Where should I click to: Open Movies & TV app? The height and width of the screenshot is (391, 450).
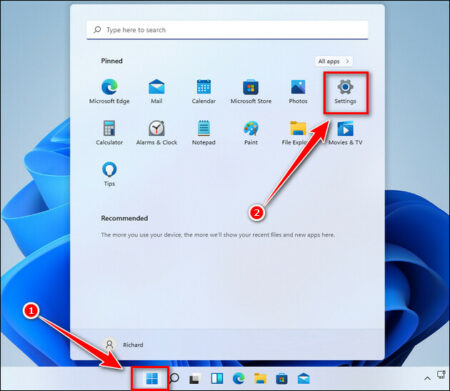[x=345, y=132]
